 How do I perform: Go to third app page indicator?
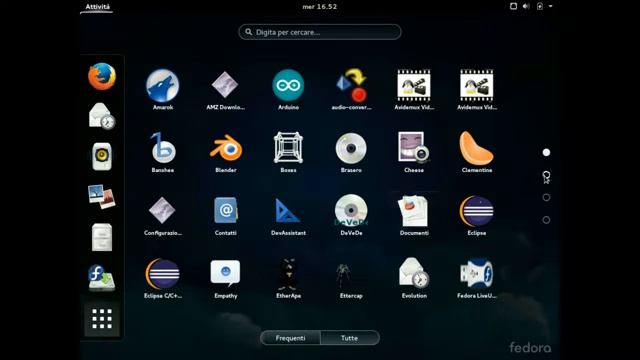547,198
